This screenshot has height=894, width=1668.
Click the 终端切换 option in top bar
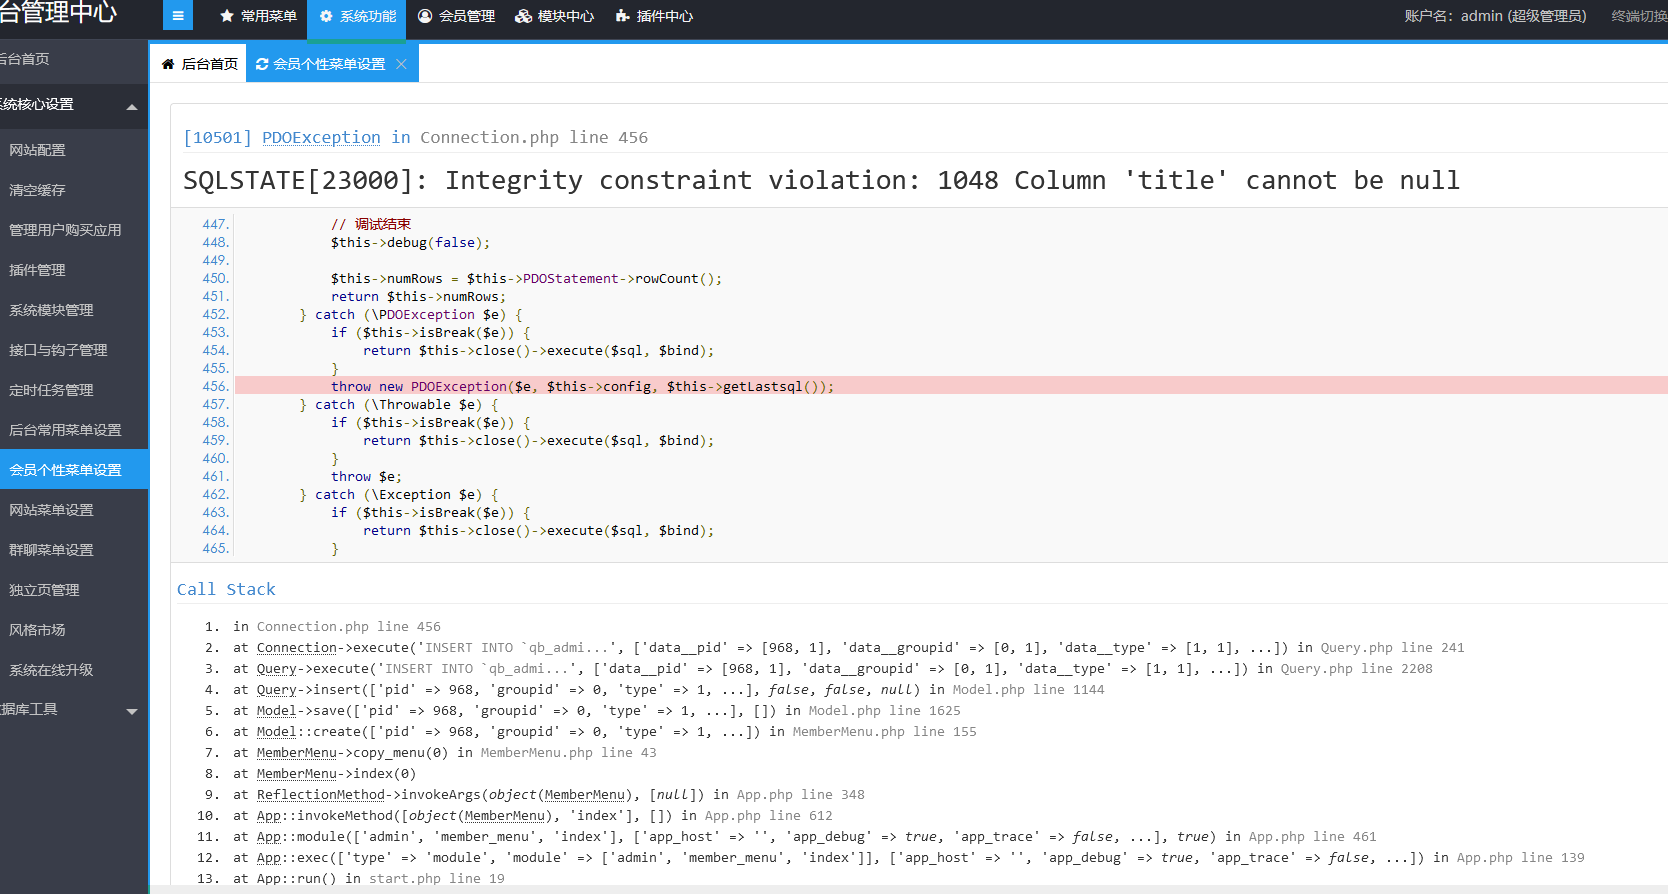(x=1638, y=16)
